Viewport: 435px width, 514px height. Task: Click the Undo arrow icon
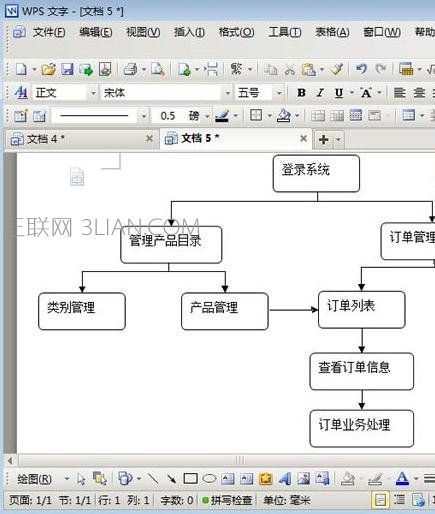361,69
